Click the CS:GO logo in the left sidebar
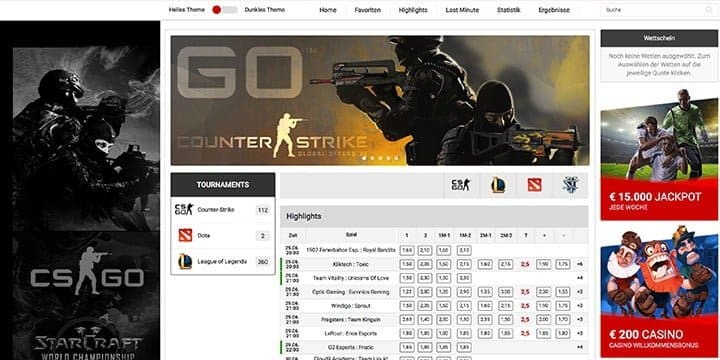 point(87,272)
